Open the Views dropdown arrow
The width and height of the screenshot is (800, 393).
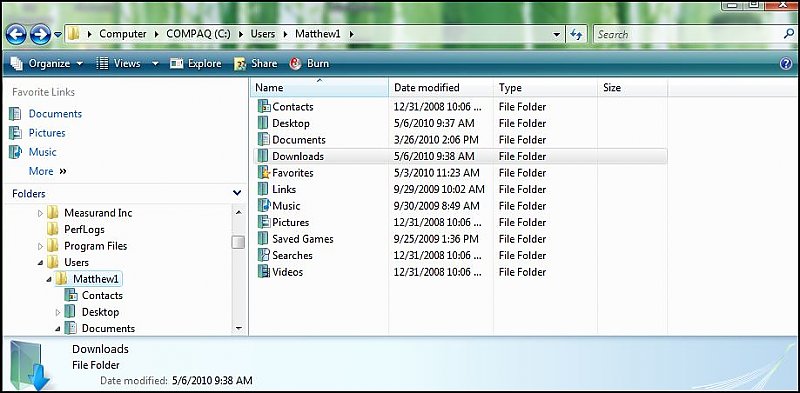155,64
